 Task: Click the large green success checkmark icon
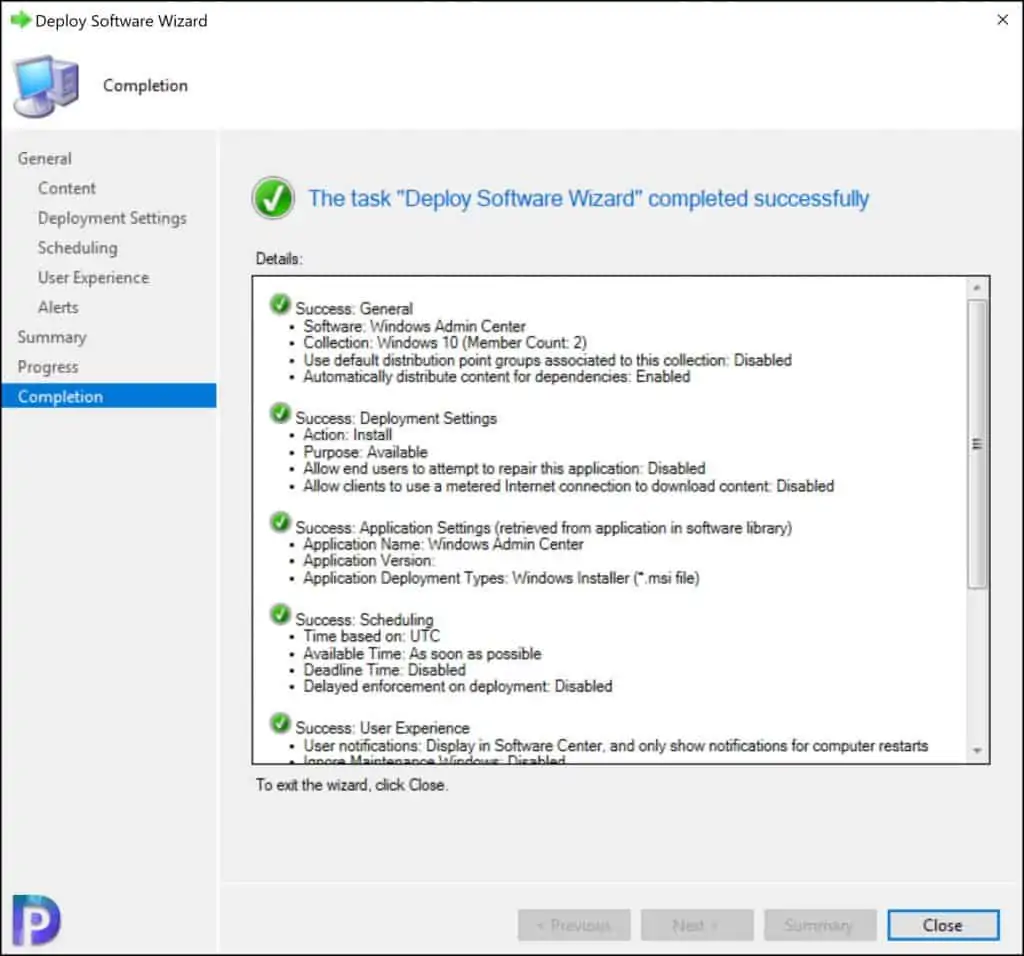point(273,198)
